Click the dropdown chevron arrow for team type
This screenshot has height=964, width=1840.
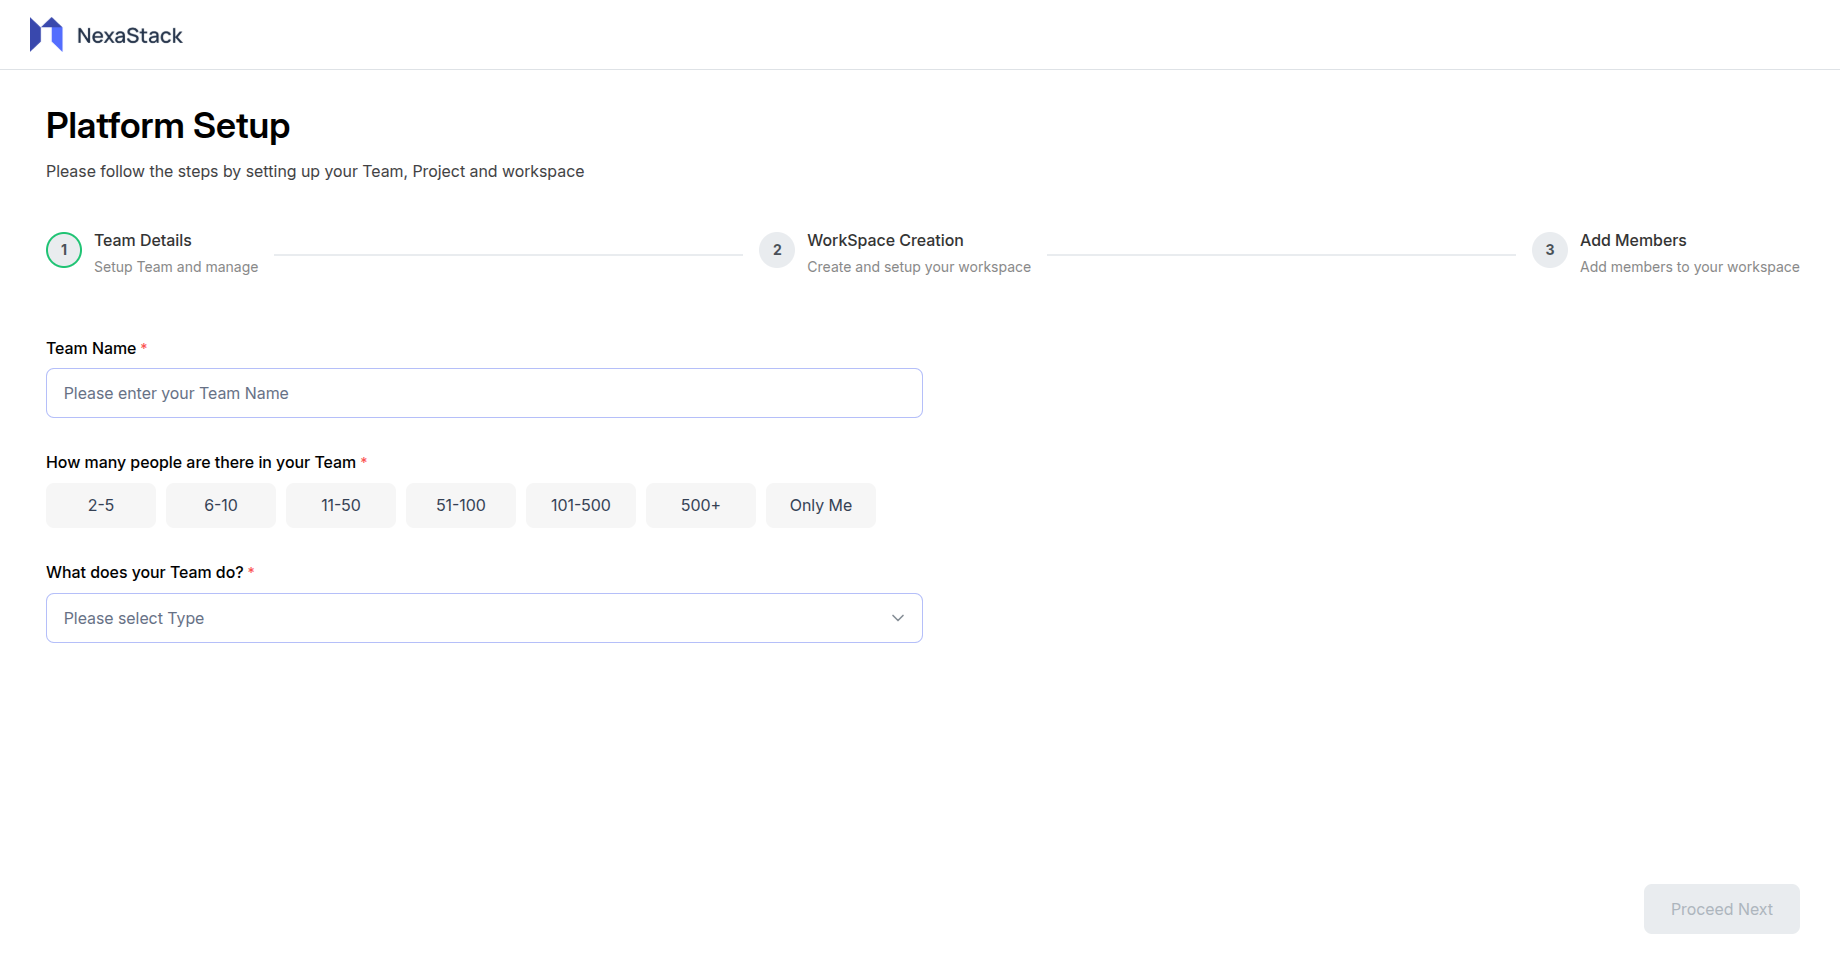(898, 618)
